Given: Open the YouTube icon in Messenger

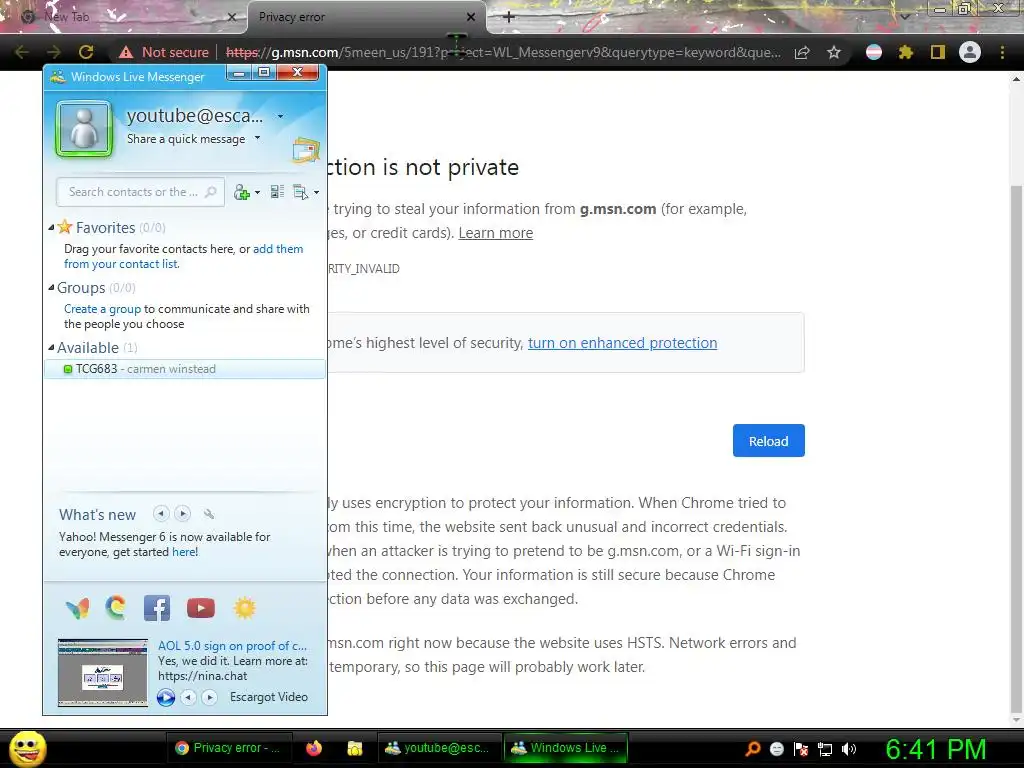Looking at the screenshot, I should click(x=200, y=608).
